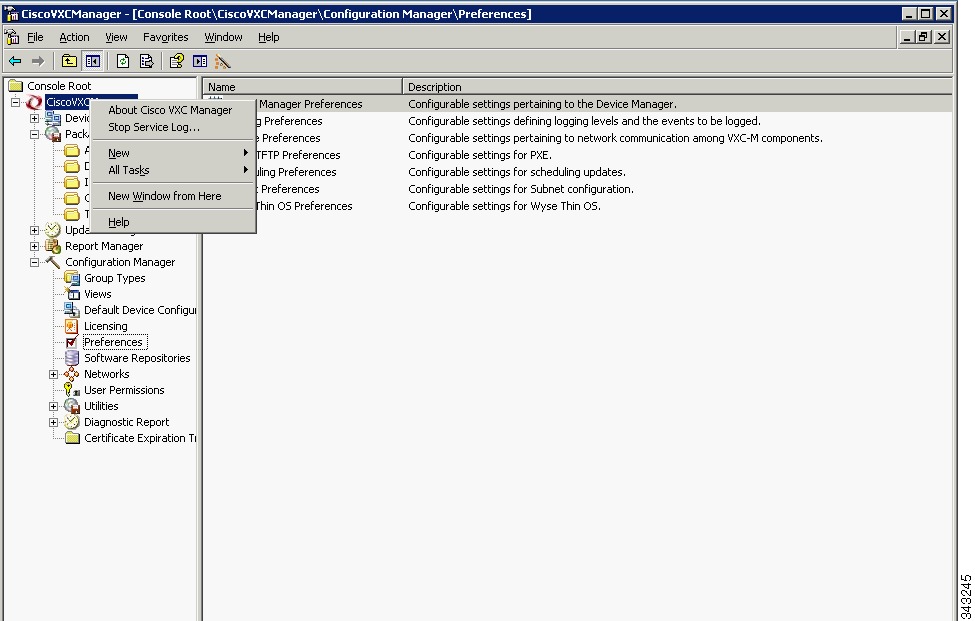This screenshot has width=975, height=621.
Task: Click the Report Manager icon in tree
Action: pyautogui.click(x=53, y=246)
